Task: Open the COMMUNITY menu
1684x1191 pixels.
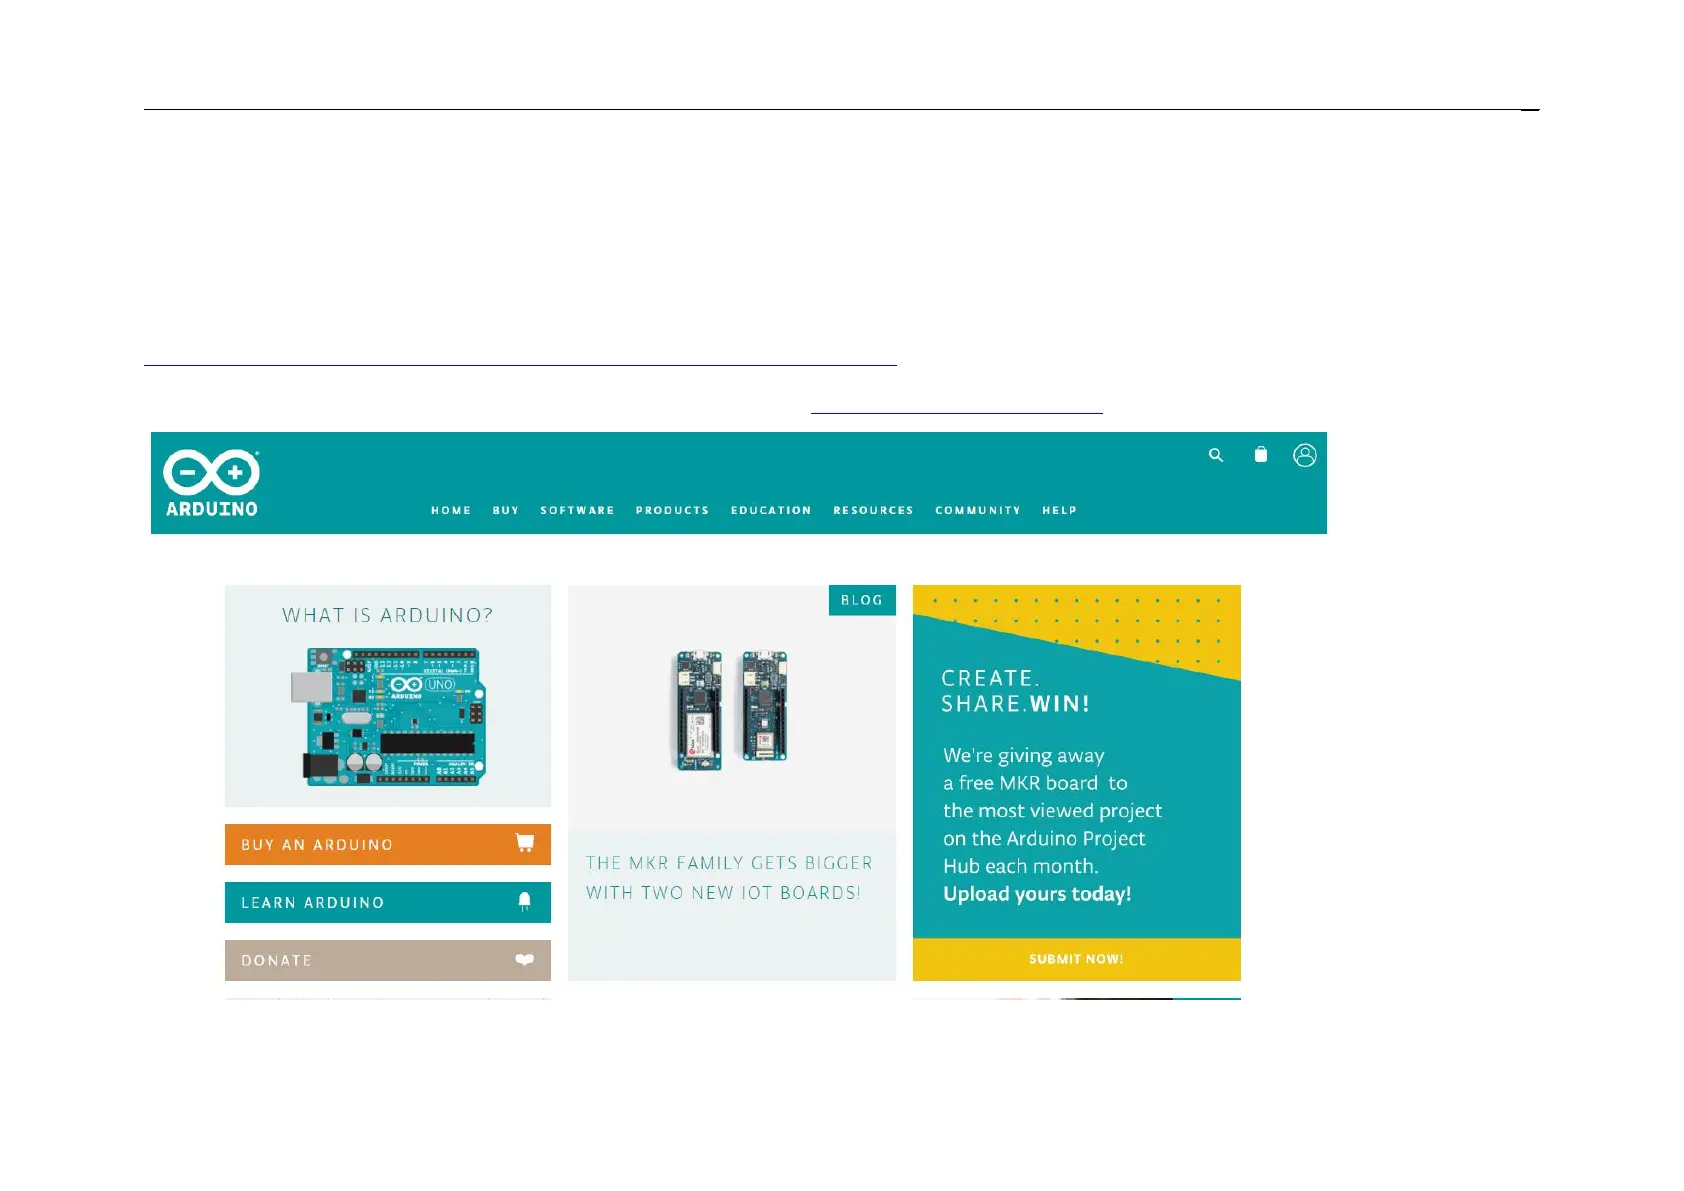Action: (x=978, y=510)
